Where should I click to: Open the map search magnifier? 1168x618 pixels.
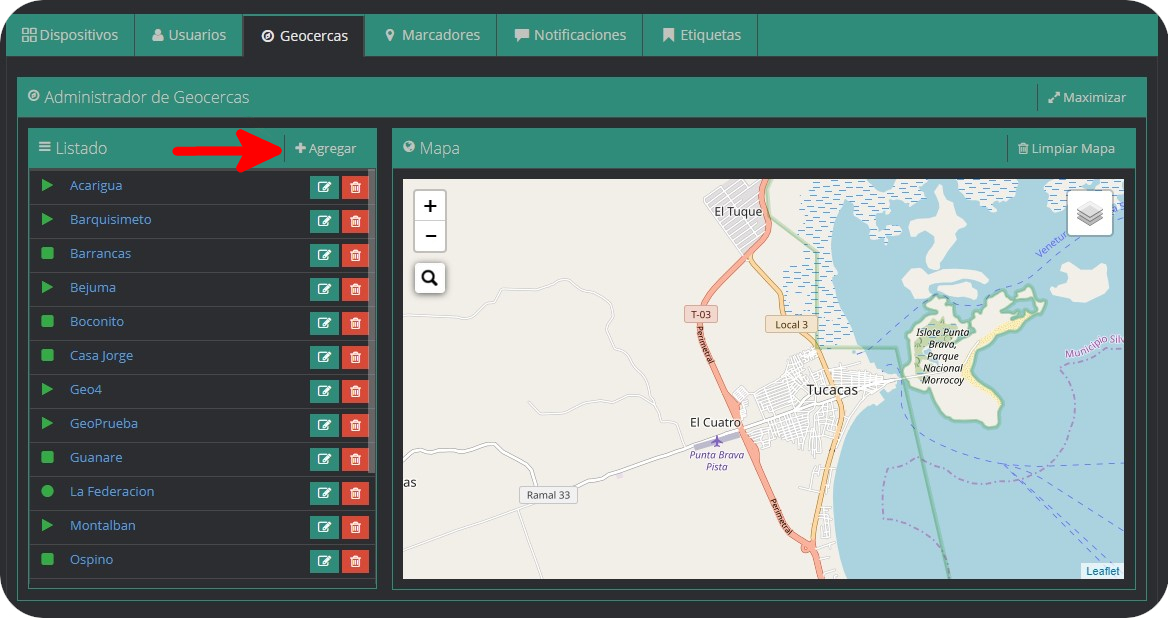(x=430, y=278)
